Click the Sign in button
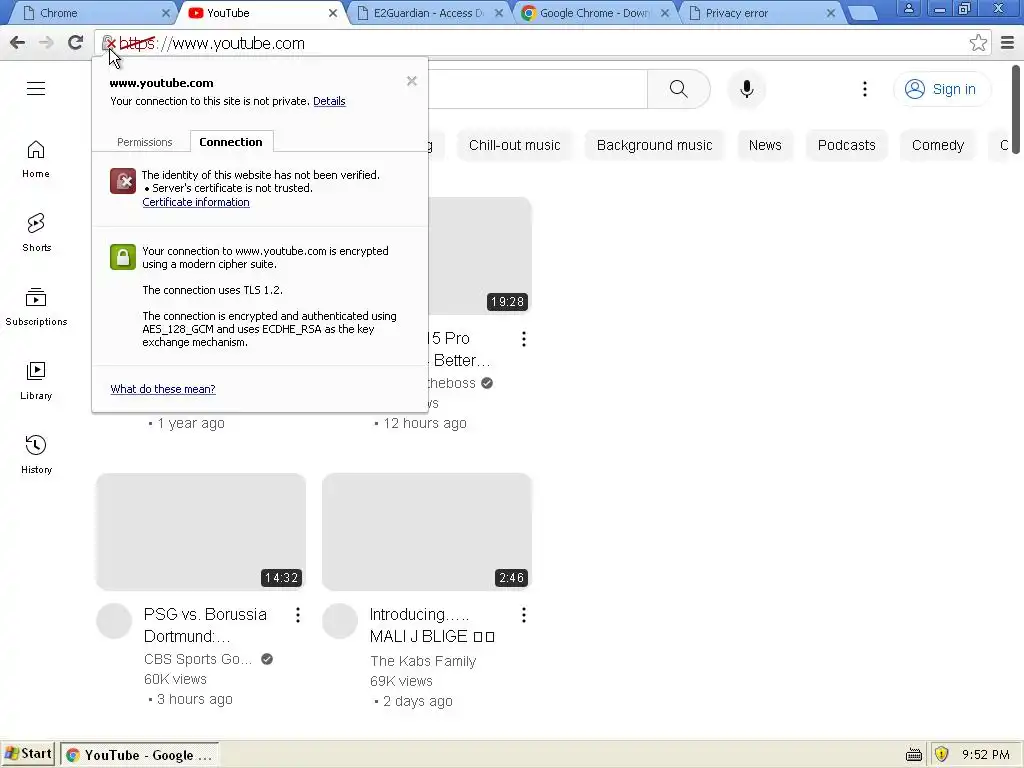The width and height of the screenshot is (1024, 768). click(941, 89)
